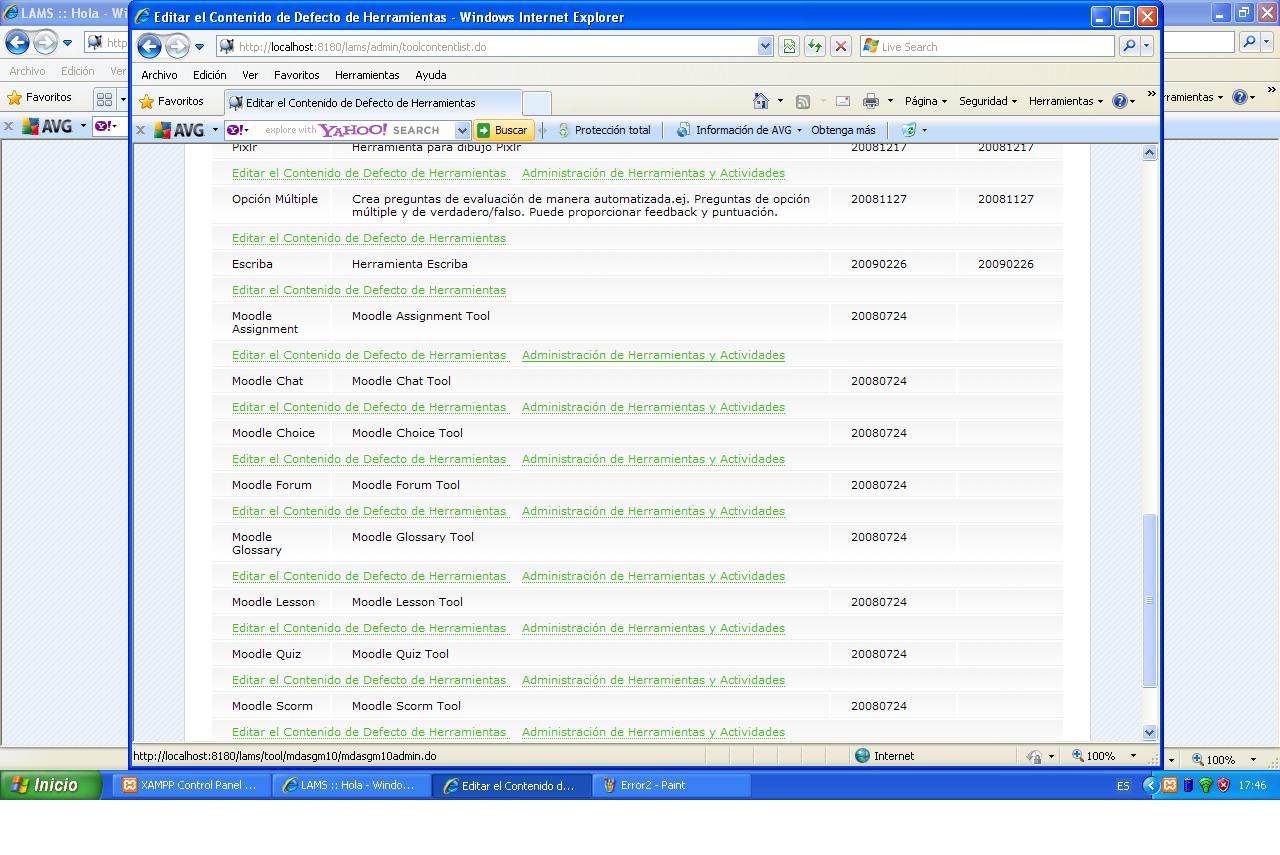The height and width of the screenshot is (855, 1280).
Task: Open the zoom level 100% dropdown
Action: [x=1133, y=756]
